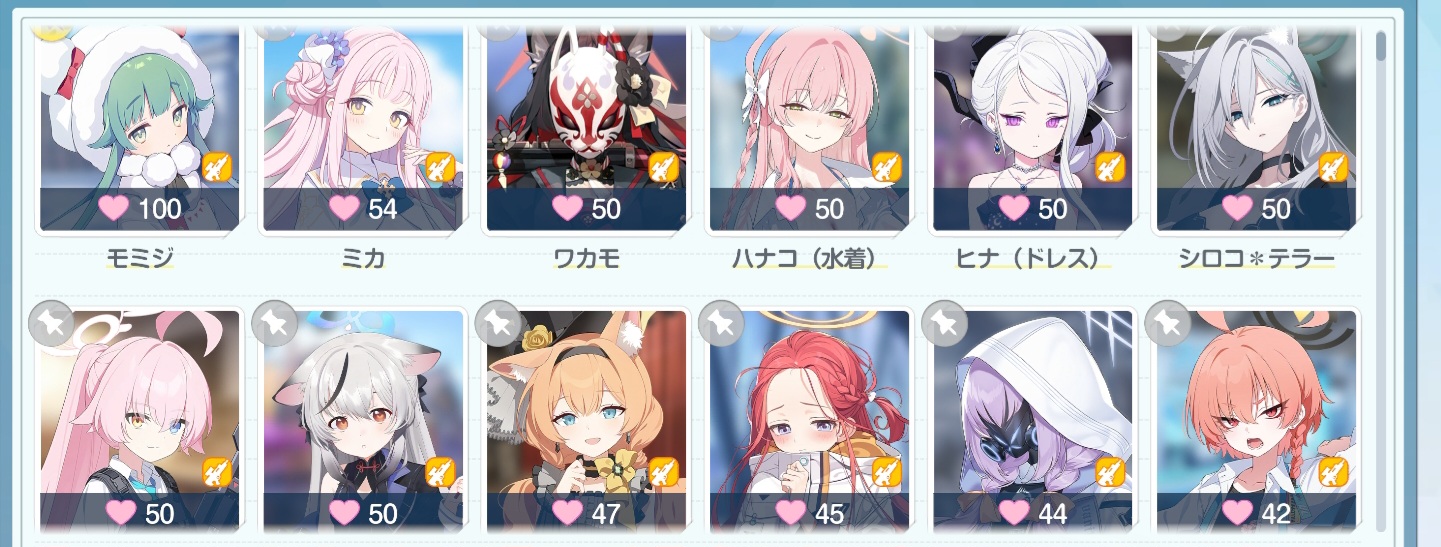Click the gold weapon badge on ワカモ card

pos(664,167)
